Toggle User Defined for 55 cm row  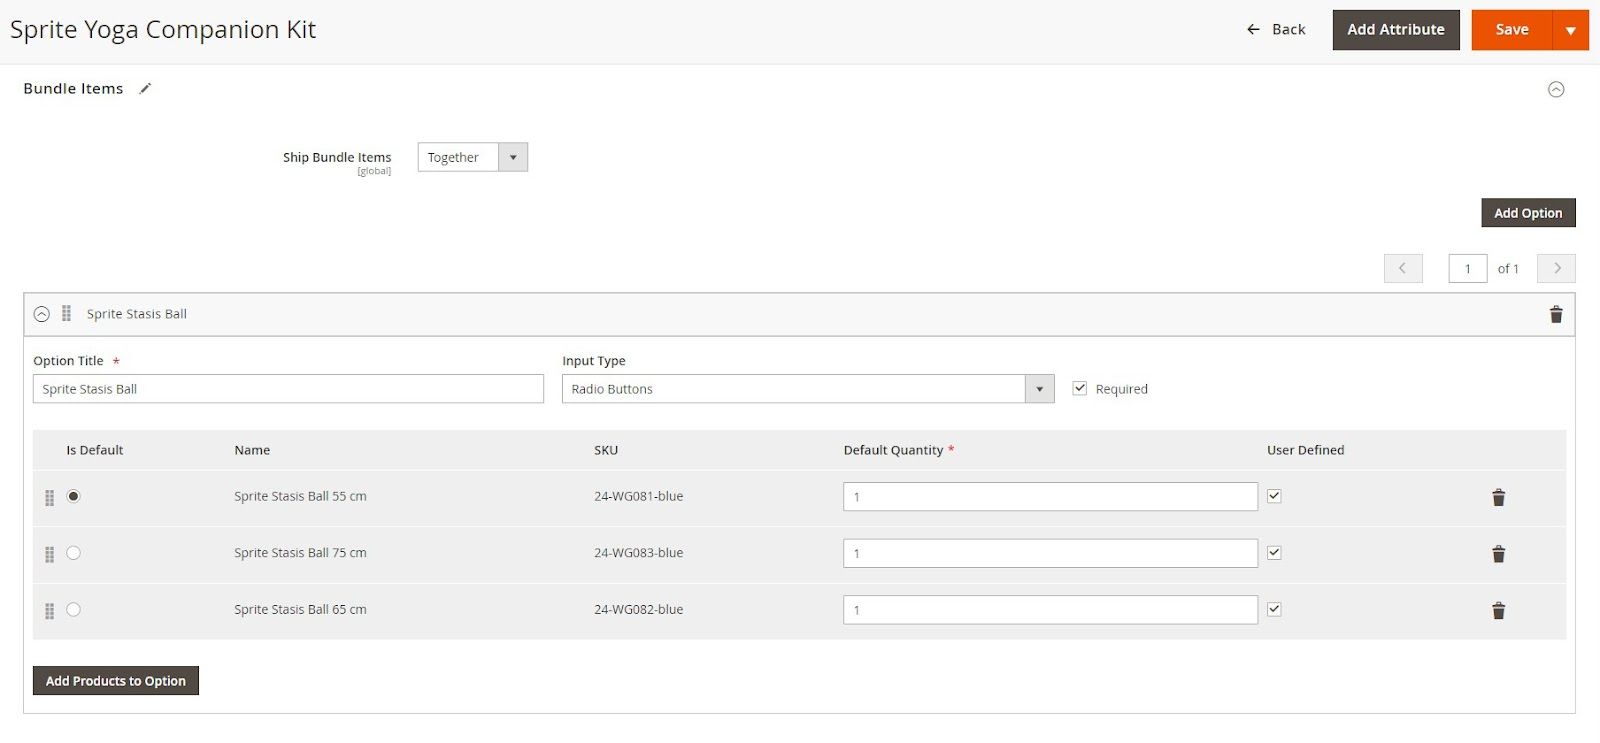(1274, 495)
